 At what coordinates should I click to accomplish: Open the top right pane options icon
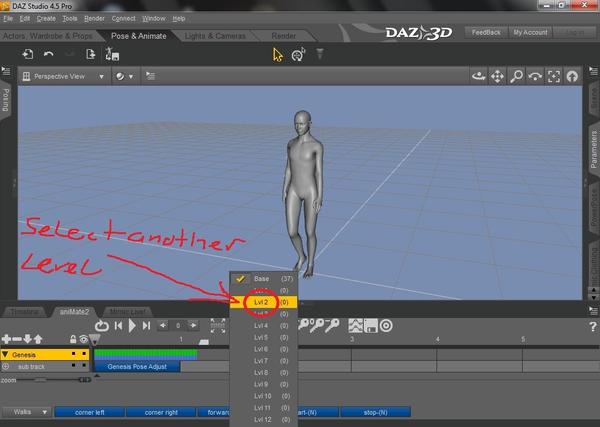593,70
